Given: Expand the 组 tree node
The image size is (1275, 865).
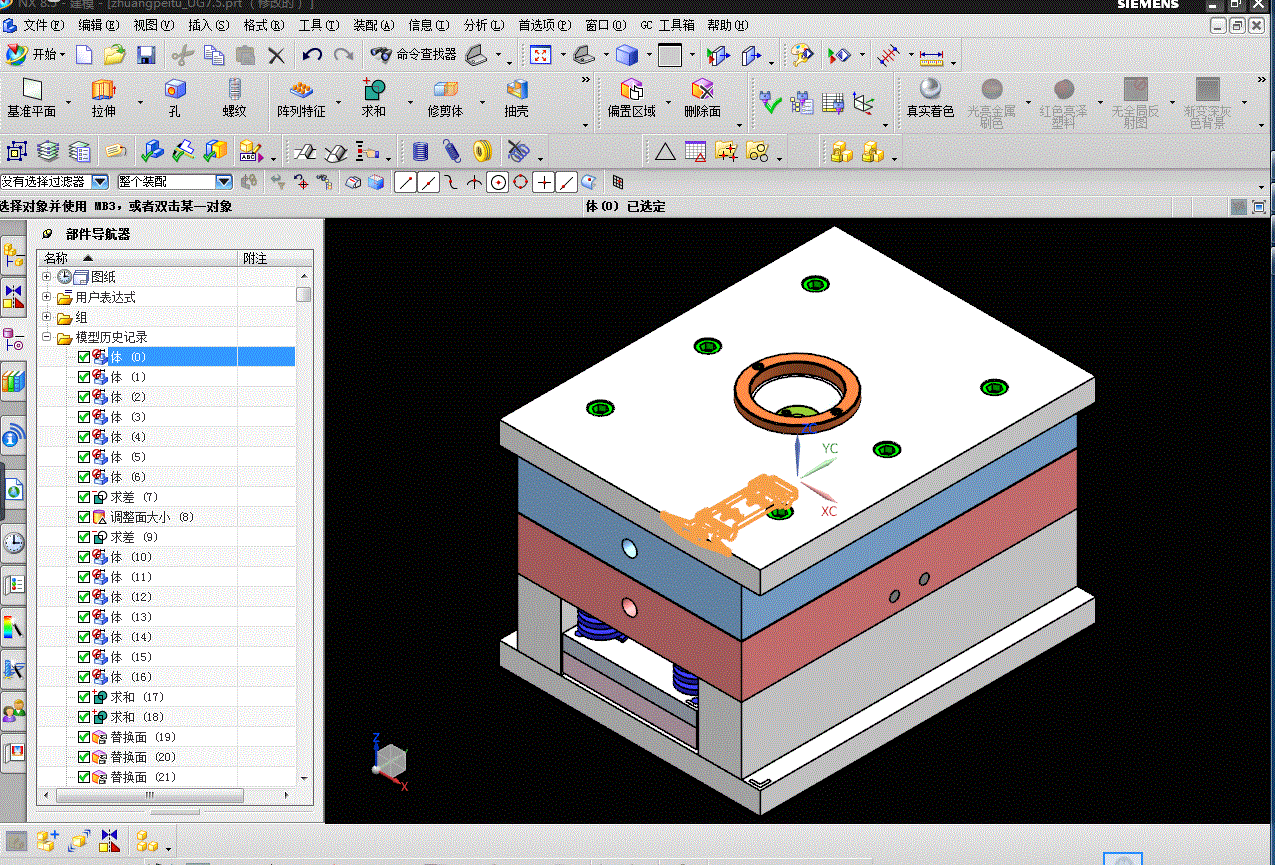Looking at the screenshot, I should tap(46, 317).
